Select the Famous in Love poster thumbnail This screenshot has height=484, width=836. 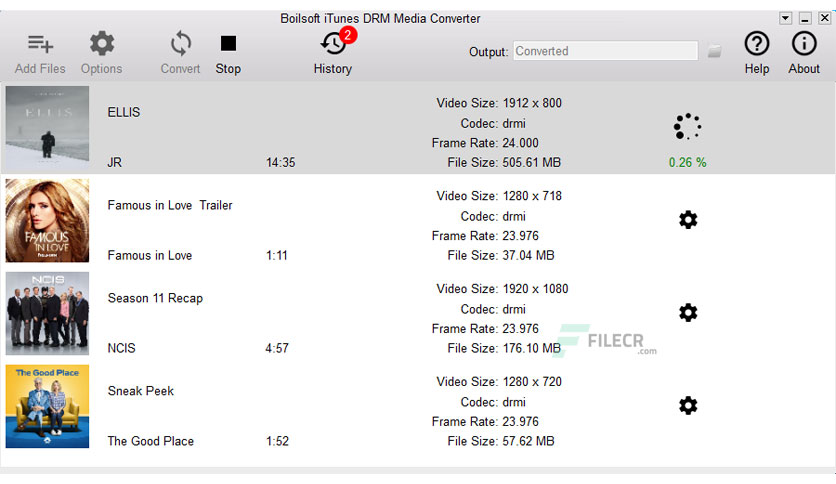click(x=47, y=220)
